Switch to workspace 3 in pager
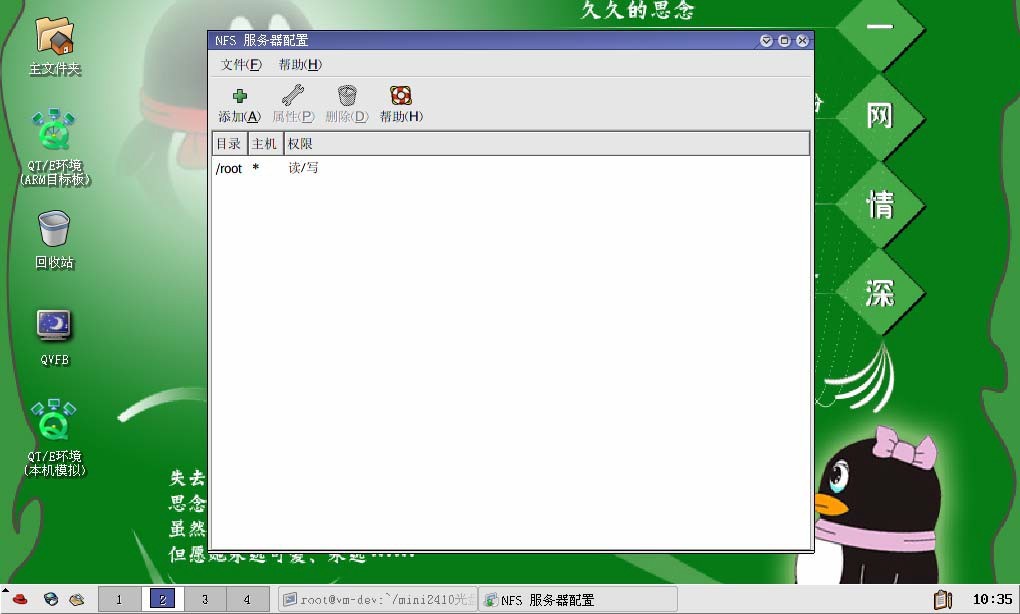 point(205,600)
